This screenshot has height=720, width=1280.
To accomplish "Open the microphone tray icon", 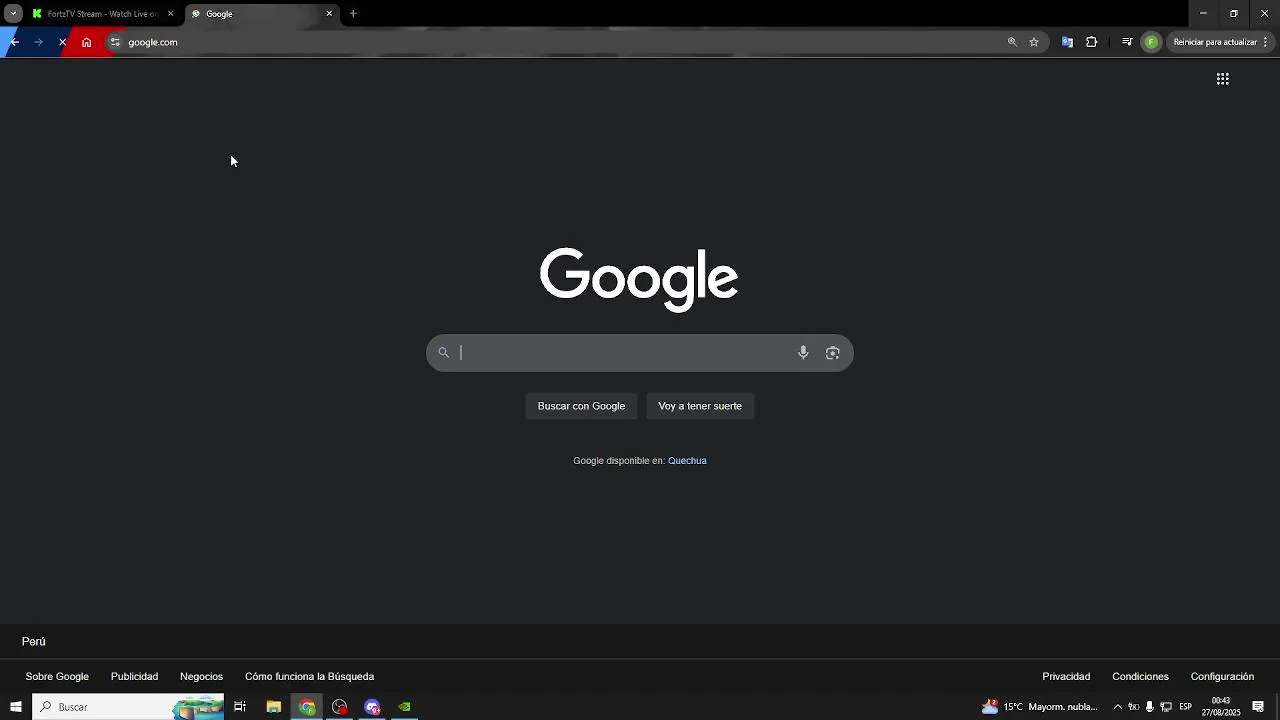I will pos(1150,707).
